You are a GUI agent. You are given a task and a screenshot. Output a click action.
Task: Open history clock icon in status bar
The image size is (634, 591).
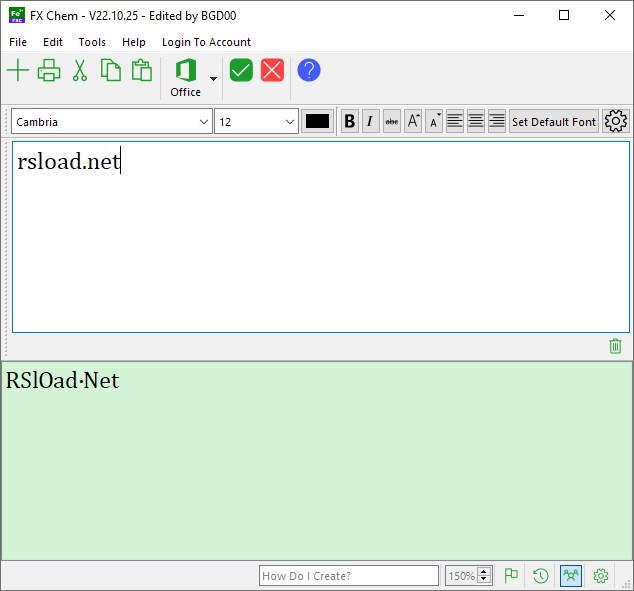(541, 576)
